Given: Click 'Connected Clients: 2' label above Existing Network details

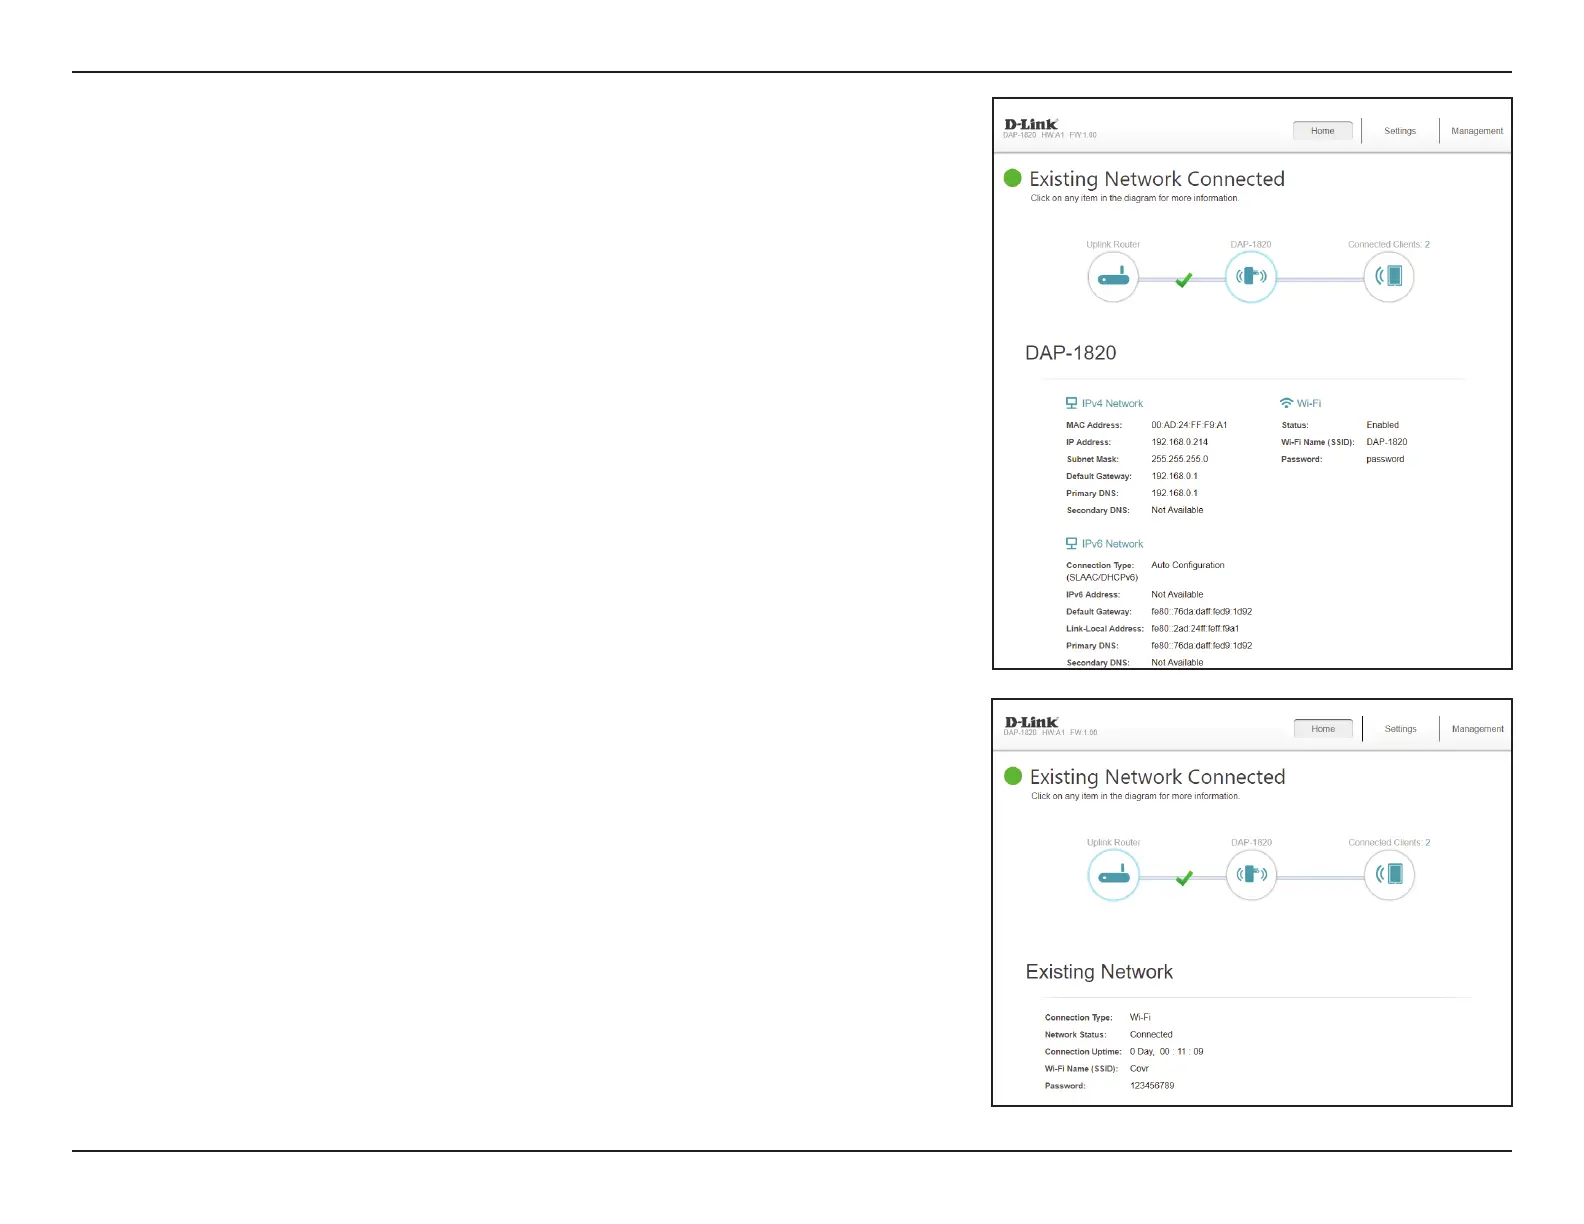Looking at the screenshot, I should [1389, 842].
